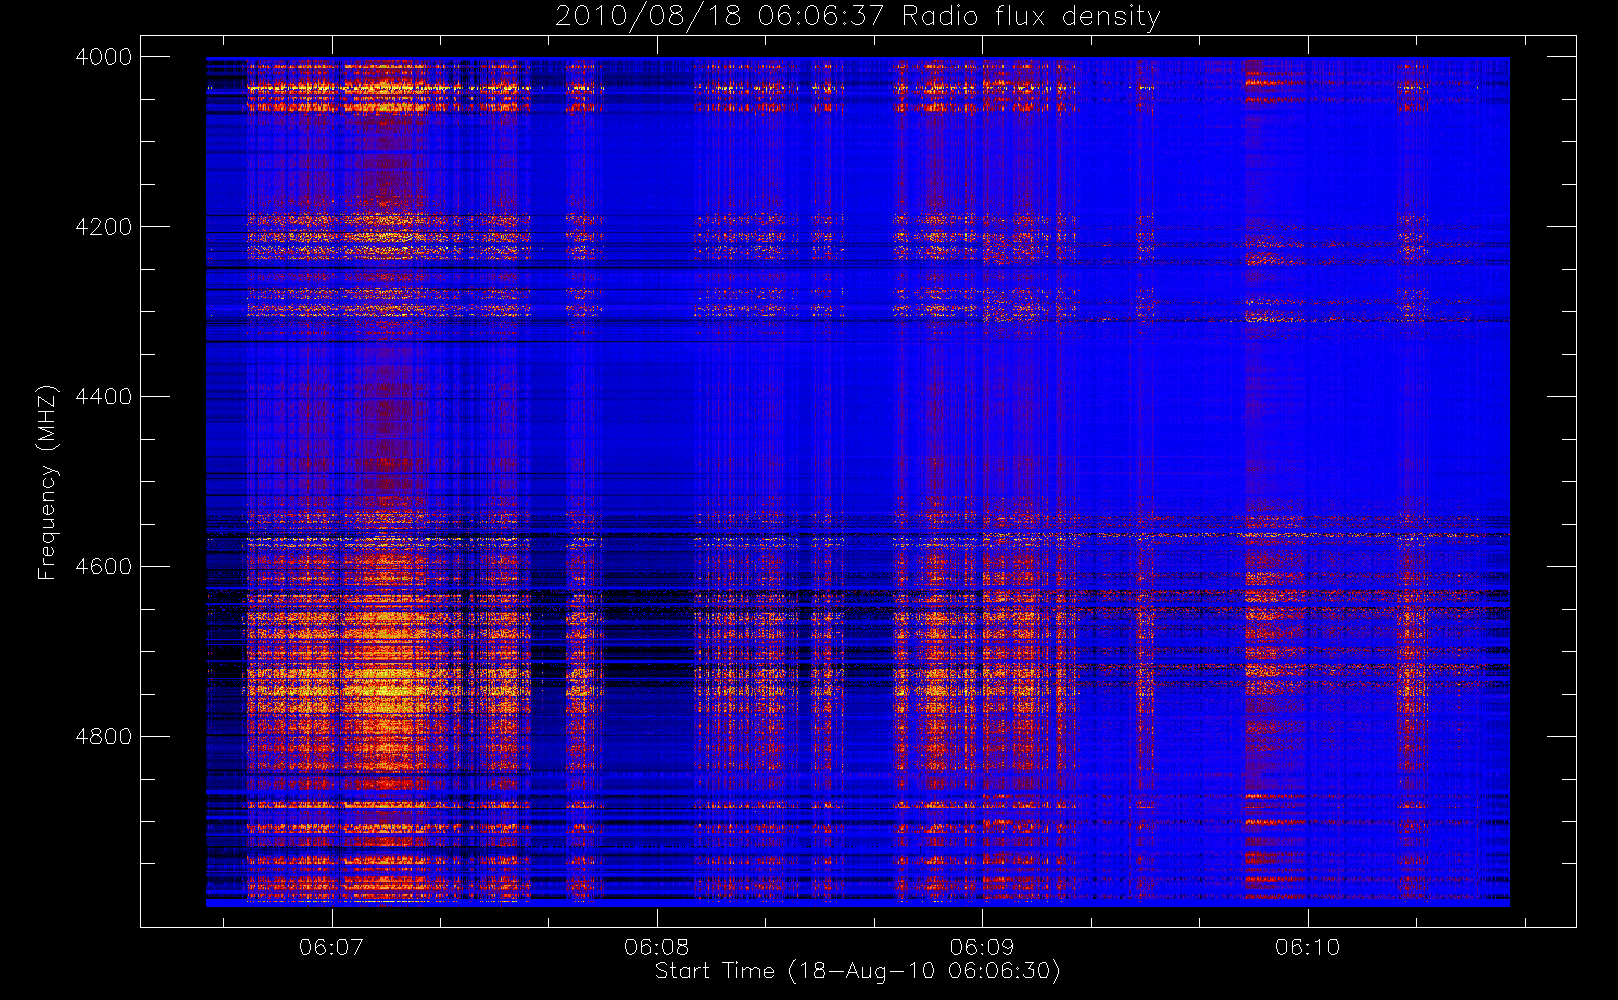This screenshot has height=1000, width=1618.
Task: Click the 06:10 time tick label
Action: [x=1307, y=947]
